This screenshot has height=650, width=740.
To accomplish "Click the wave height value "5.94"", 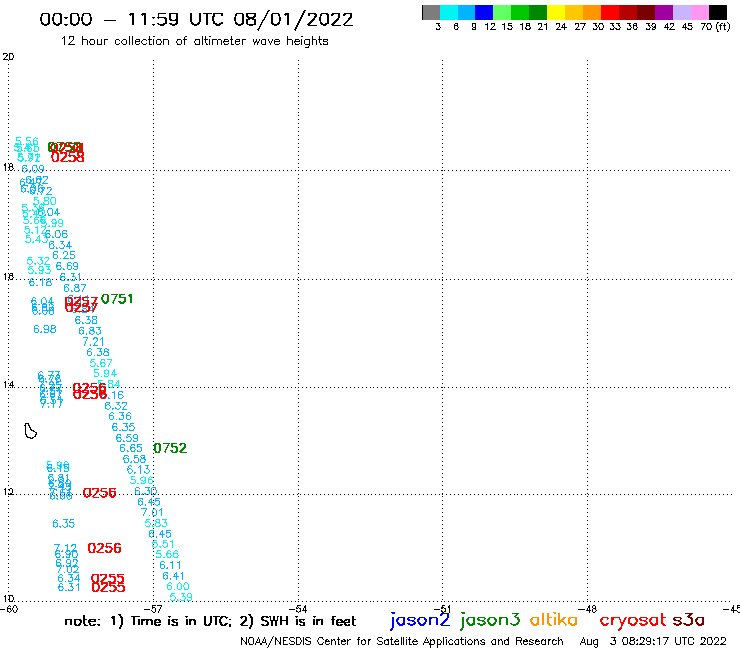I will [x=105, y=373].
